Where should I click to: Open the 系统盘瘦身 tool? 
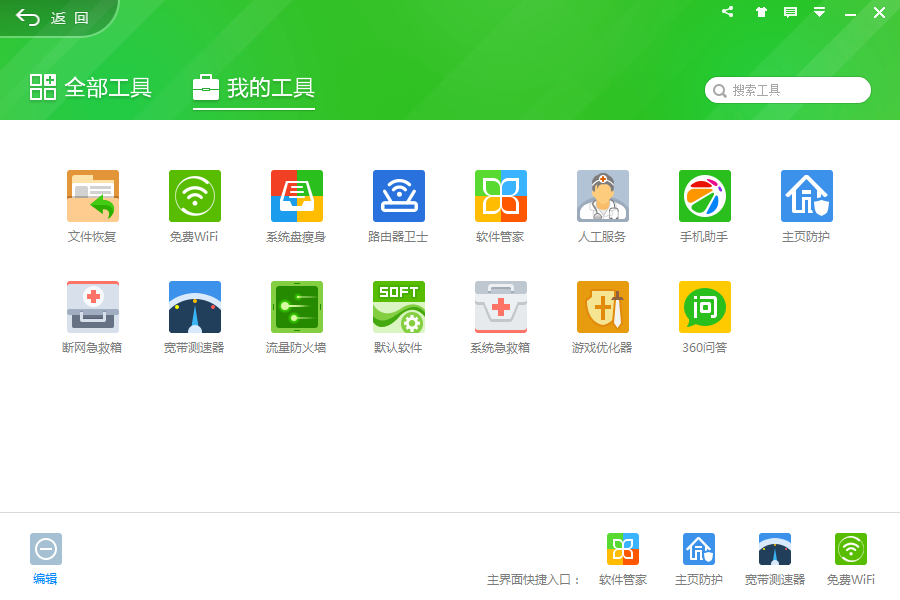coord(297,196)
